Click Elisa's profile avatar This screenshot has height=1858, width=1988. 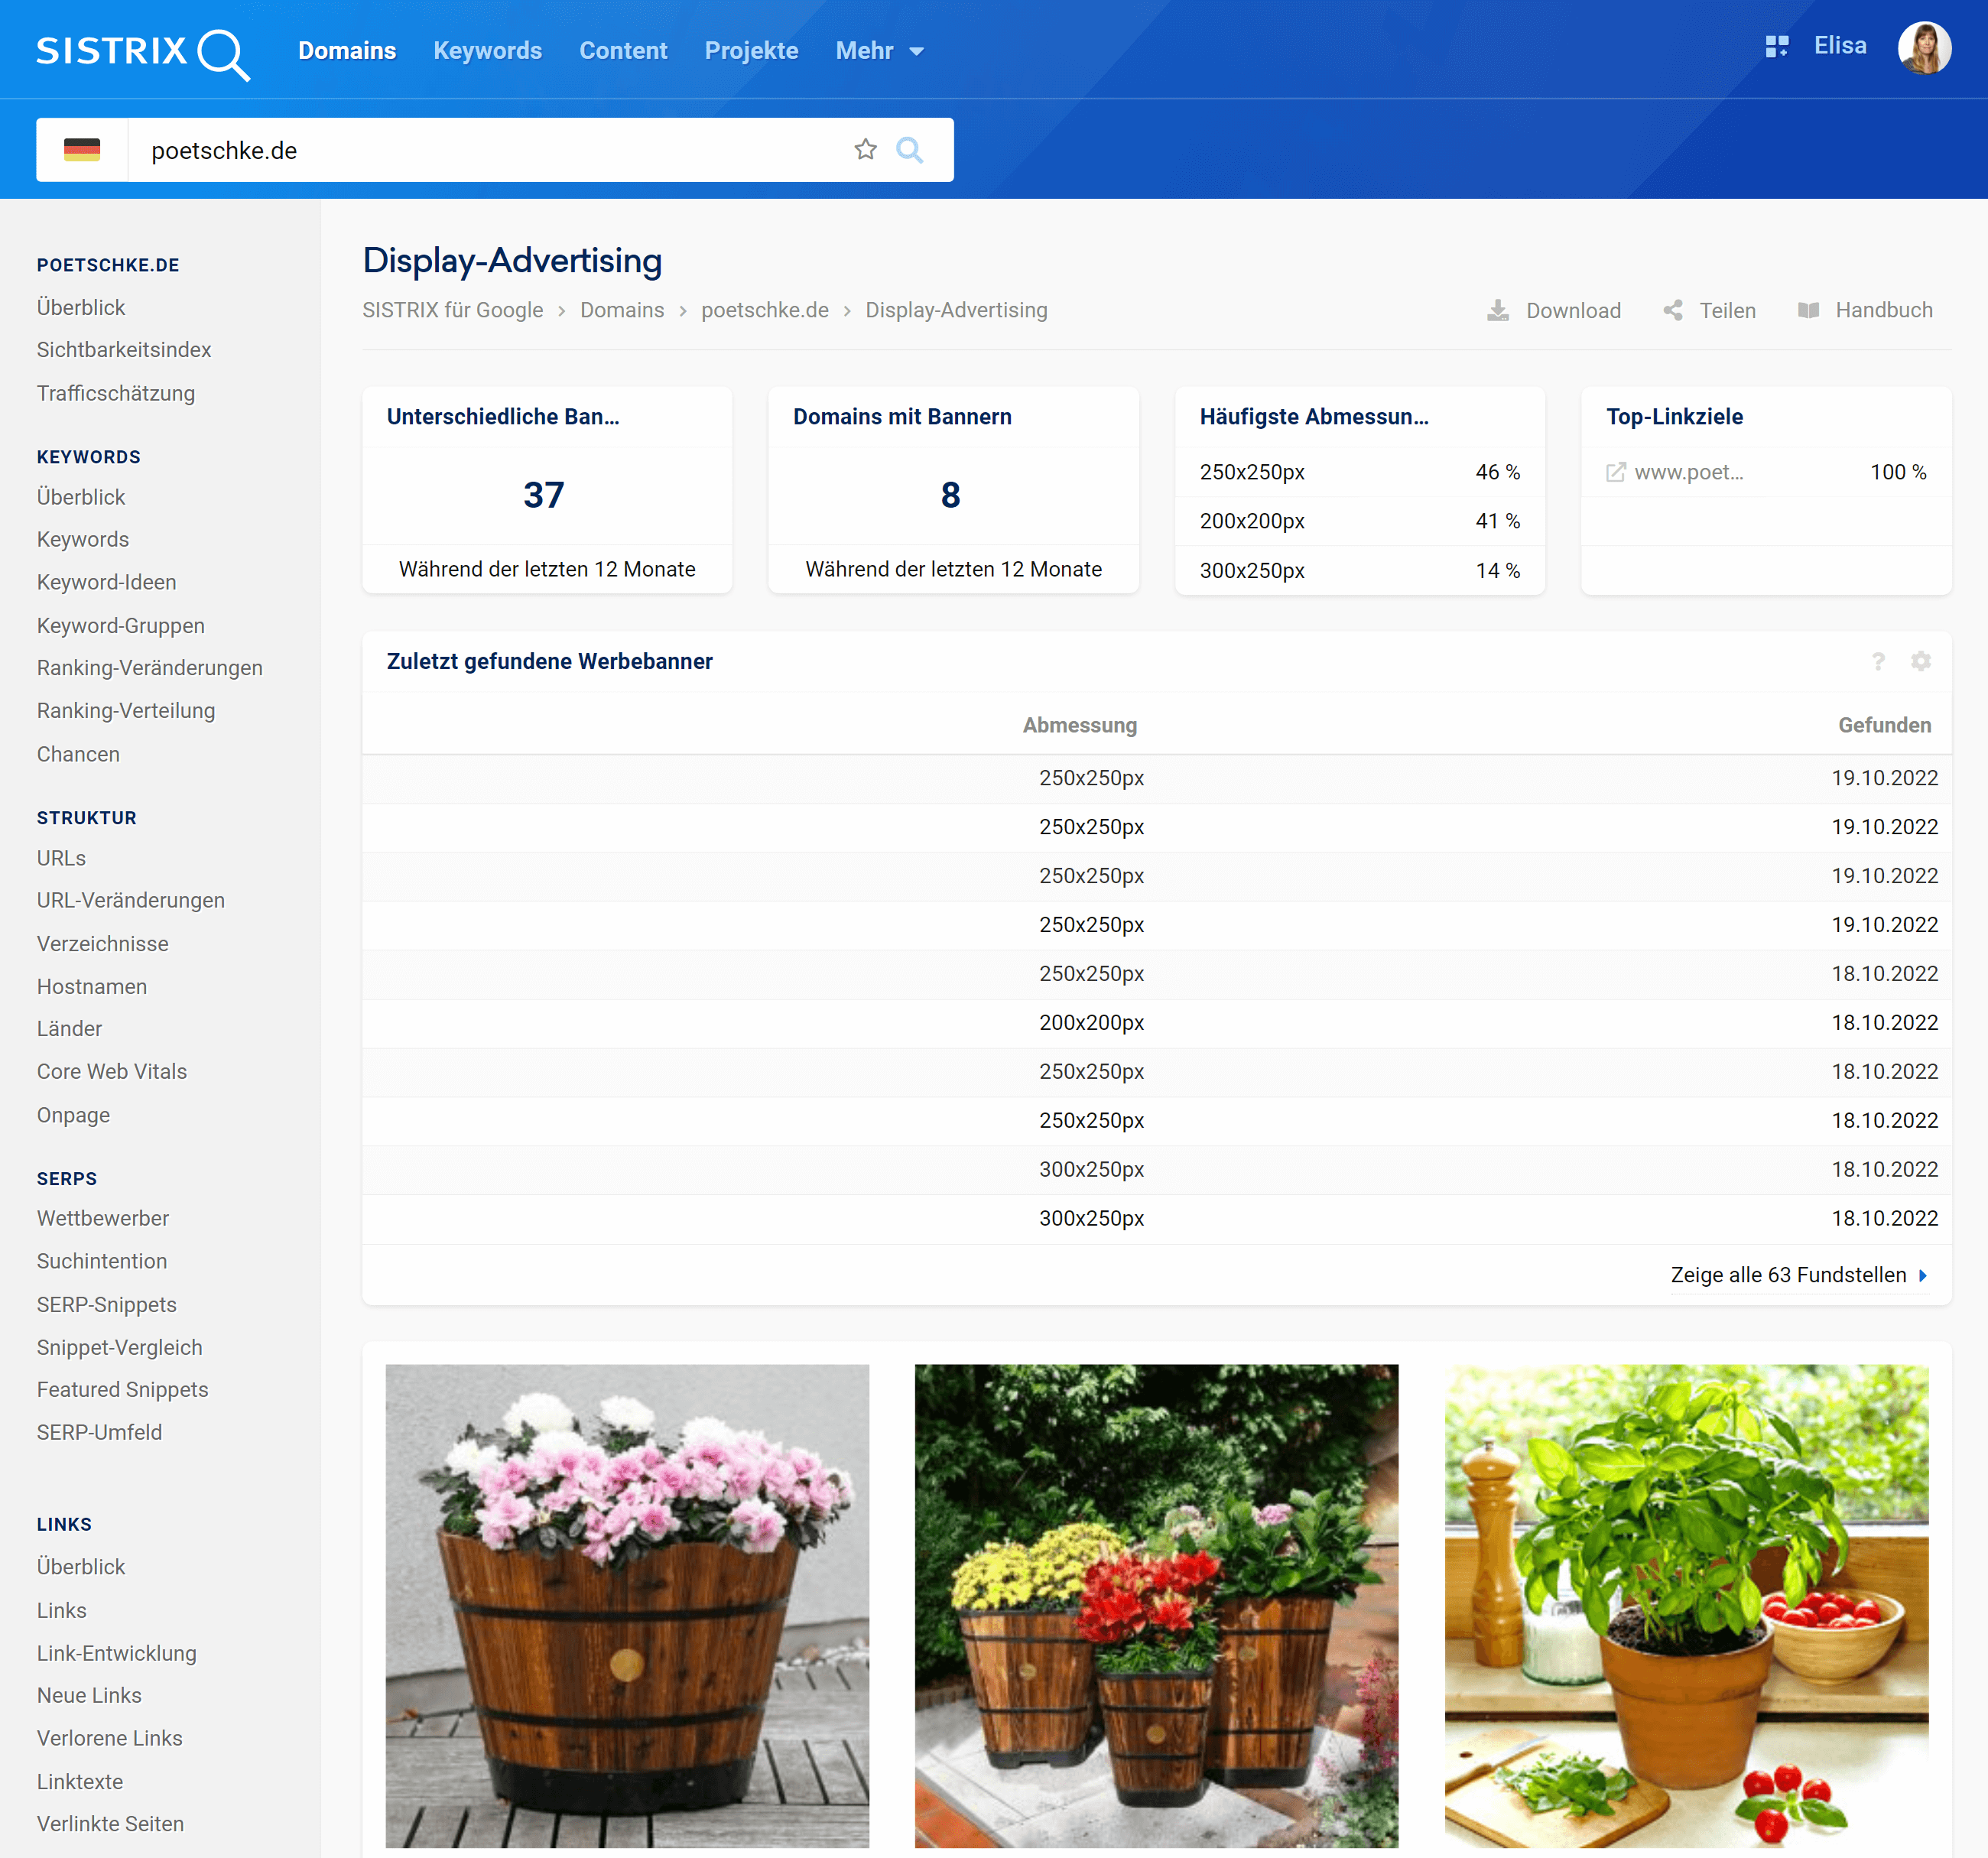(x=1924, y=48)
